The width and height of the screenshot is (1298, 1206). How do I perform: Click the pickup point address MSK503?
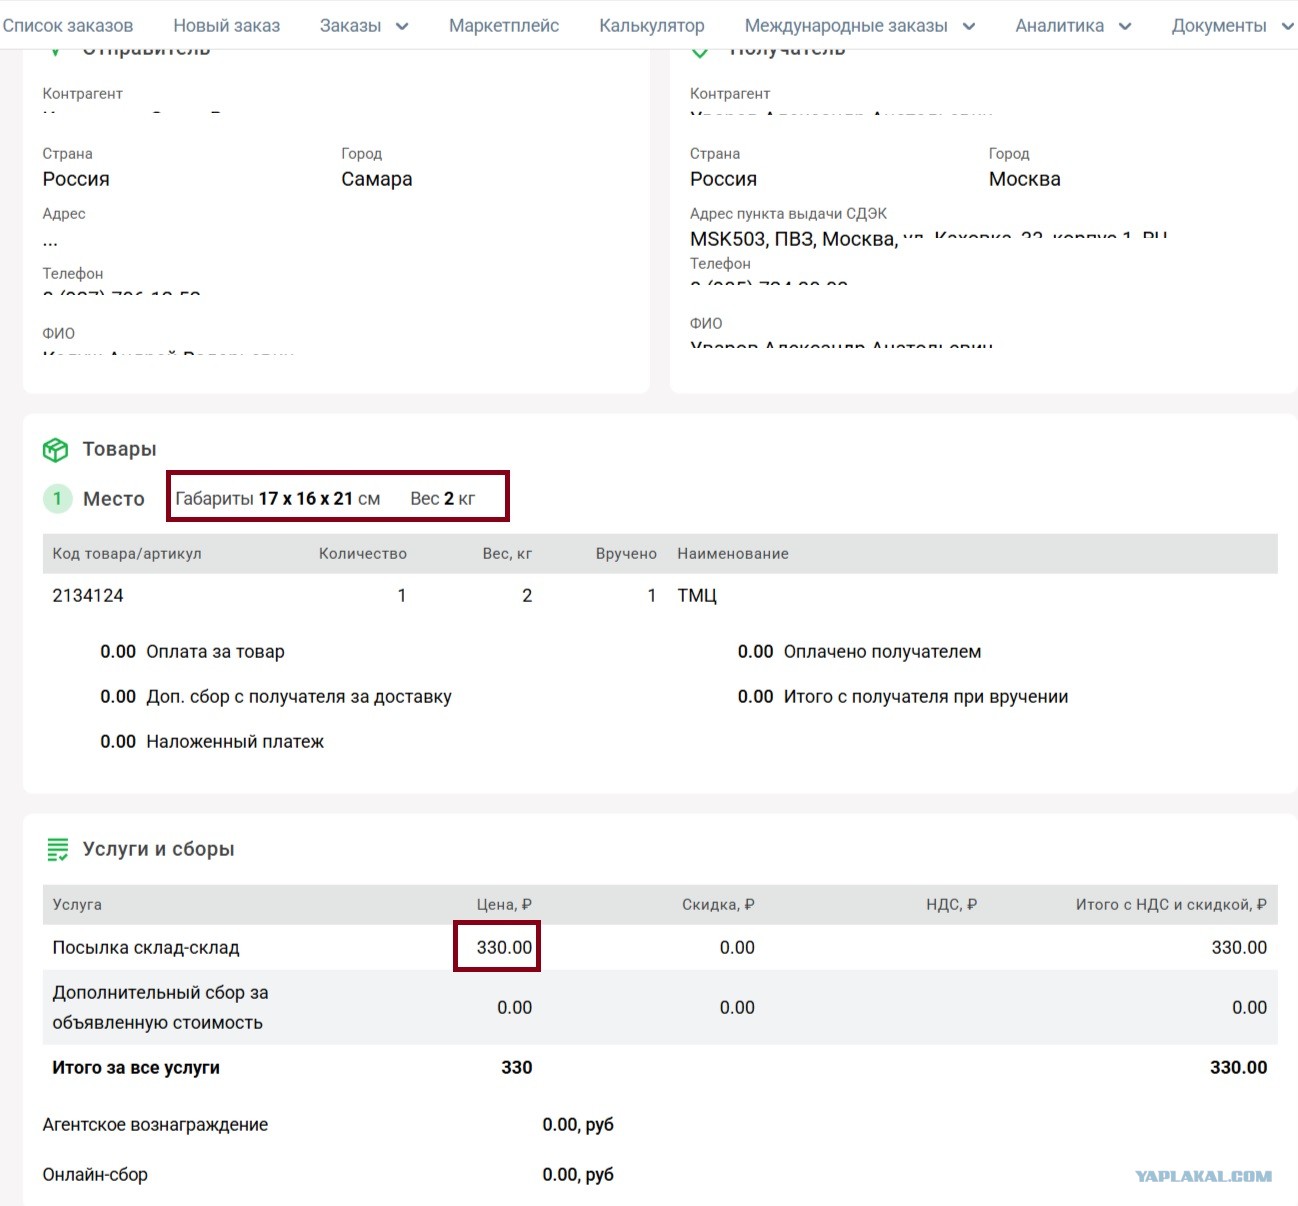pyautogui.click(x=929, y=238)
